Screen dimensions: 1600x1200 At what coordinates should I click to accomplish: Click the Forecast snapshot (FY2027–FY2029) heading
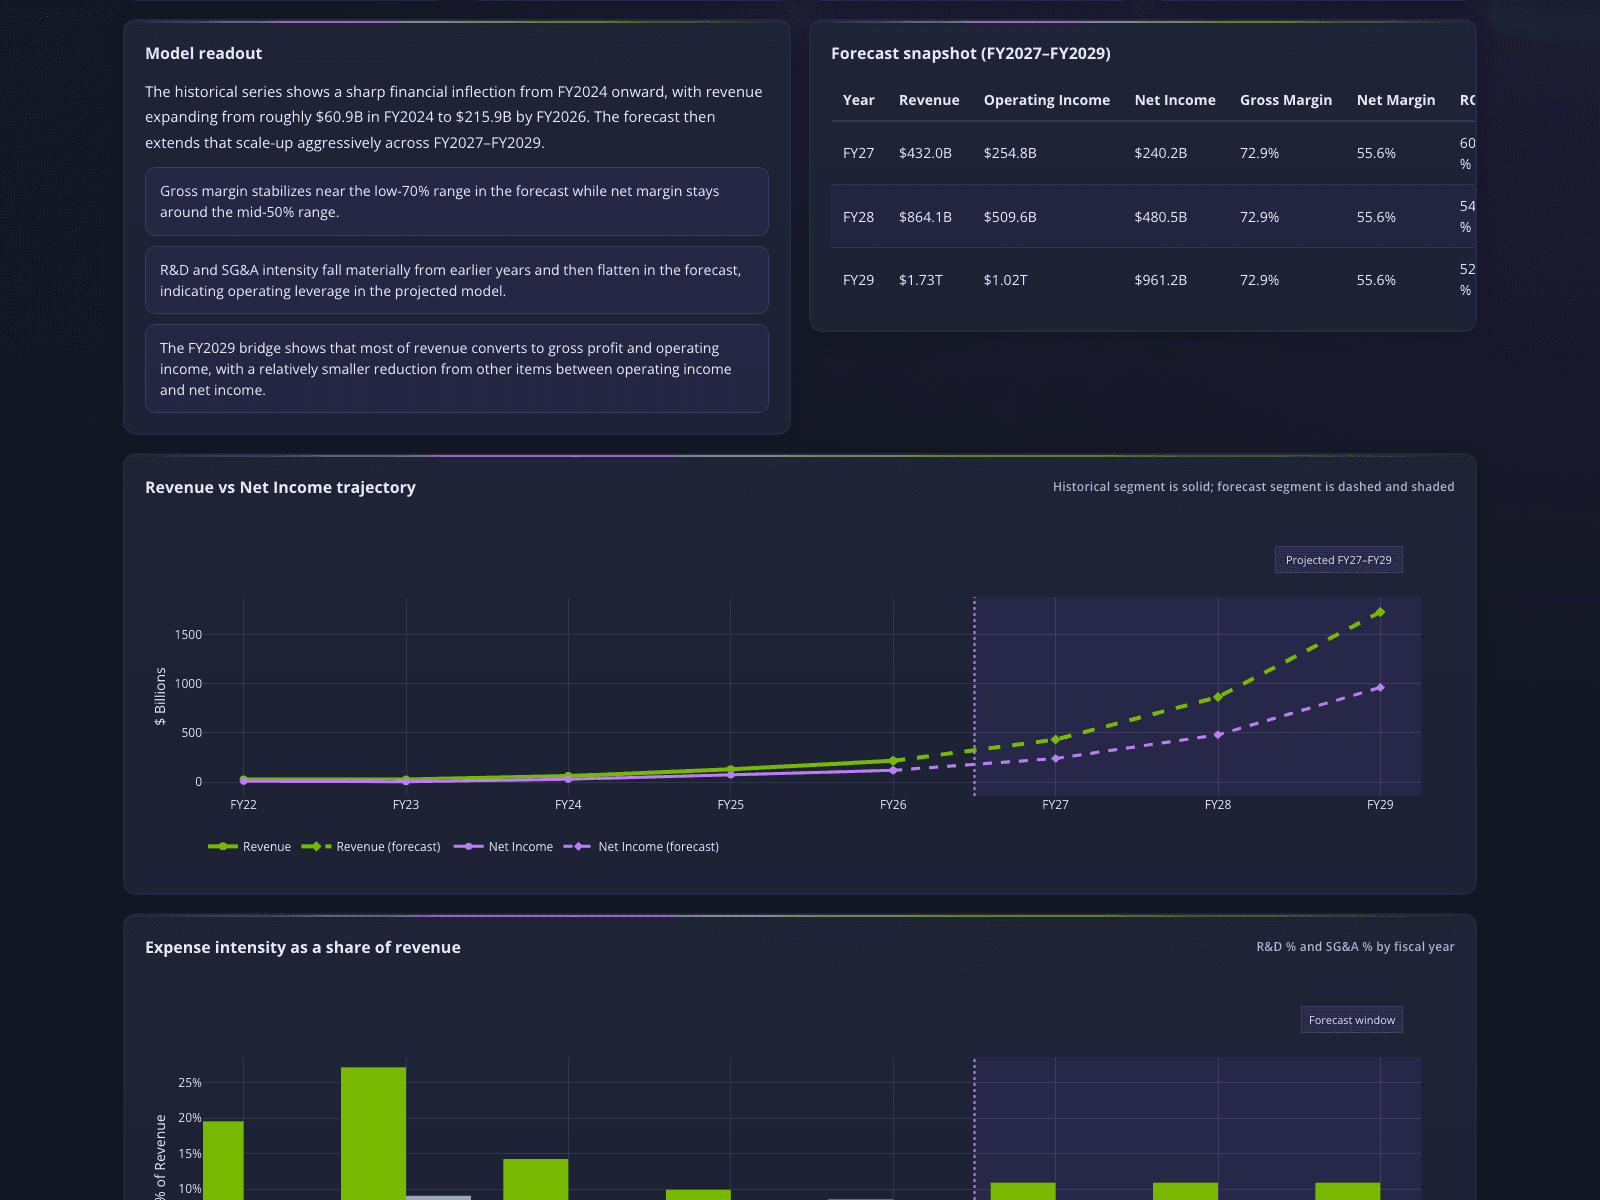pos(970,53)
